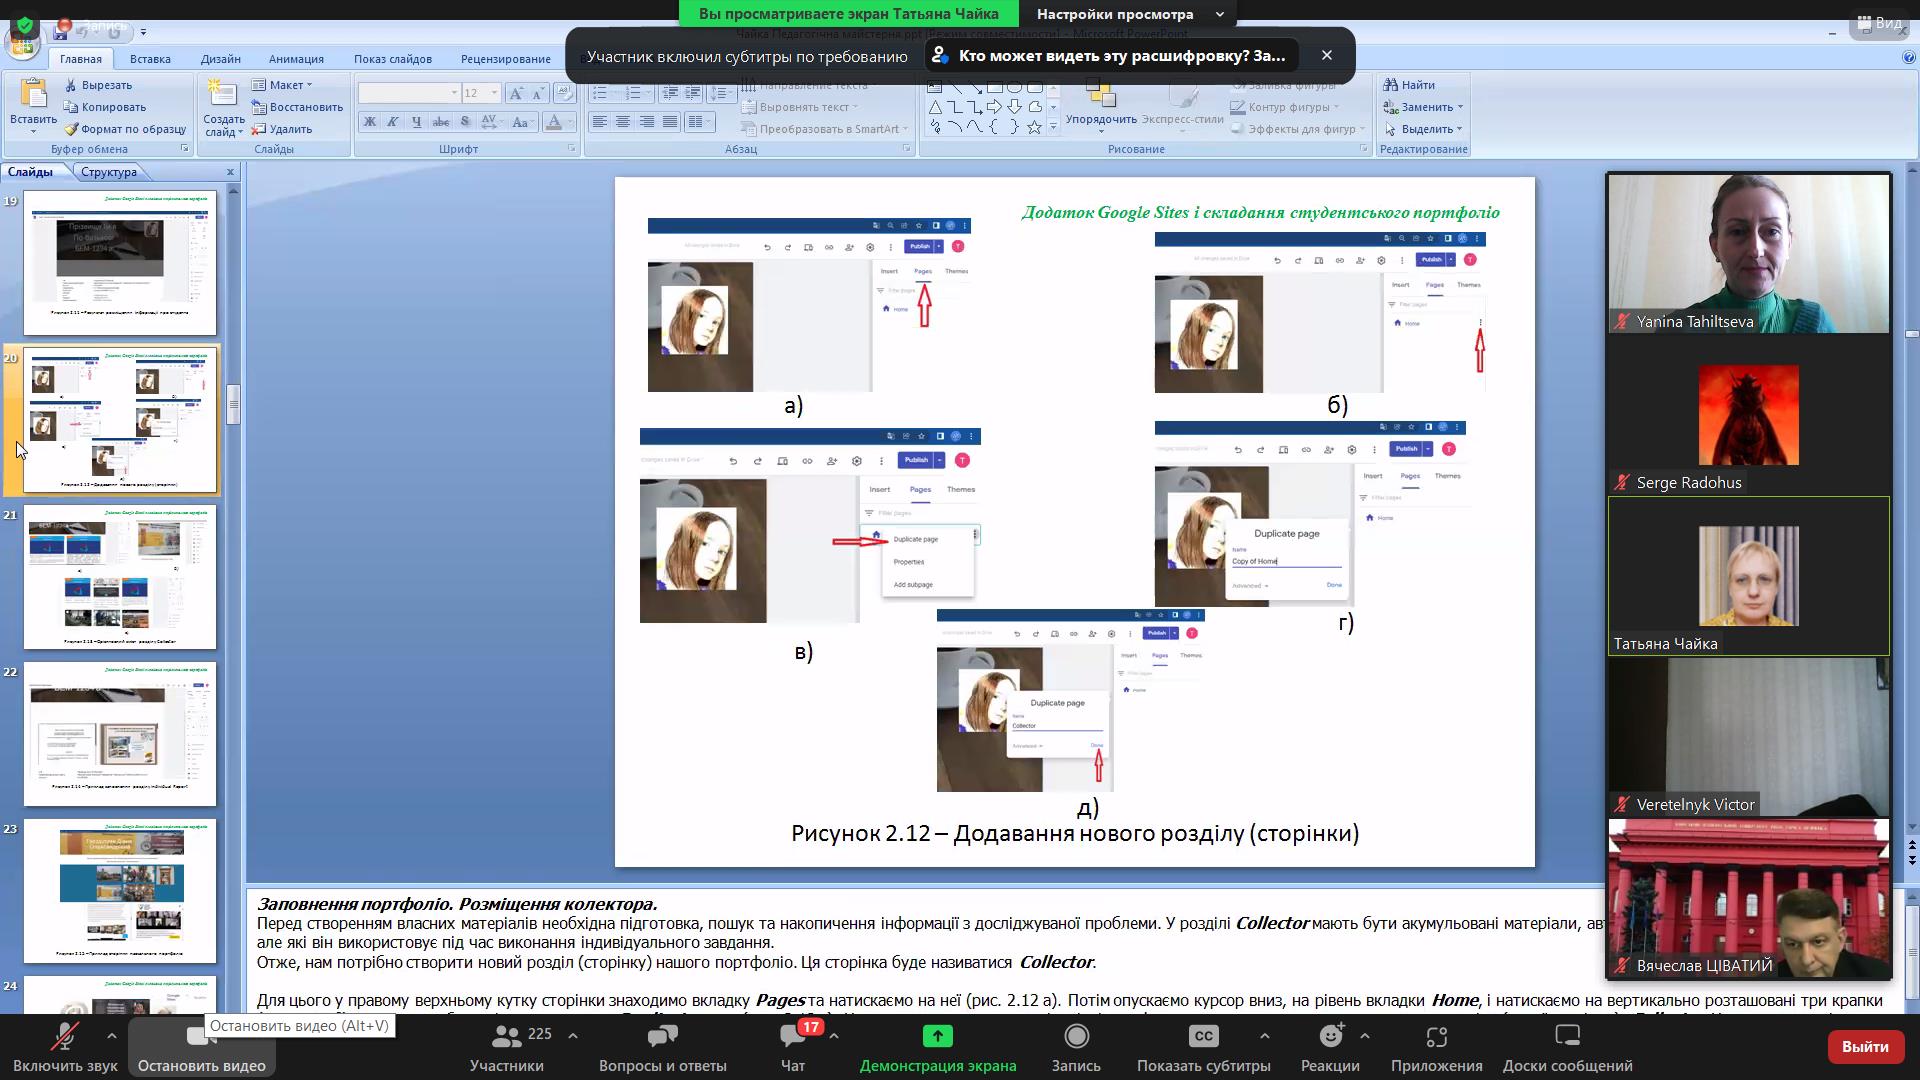Open Zoom Apps (Приложения) icon

(1436, 1036)
